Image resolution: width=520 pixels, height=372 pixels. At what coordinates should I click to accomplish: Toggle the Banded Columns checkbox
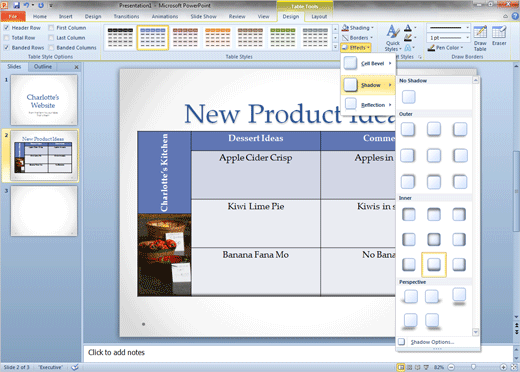pos(51,48)
